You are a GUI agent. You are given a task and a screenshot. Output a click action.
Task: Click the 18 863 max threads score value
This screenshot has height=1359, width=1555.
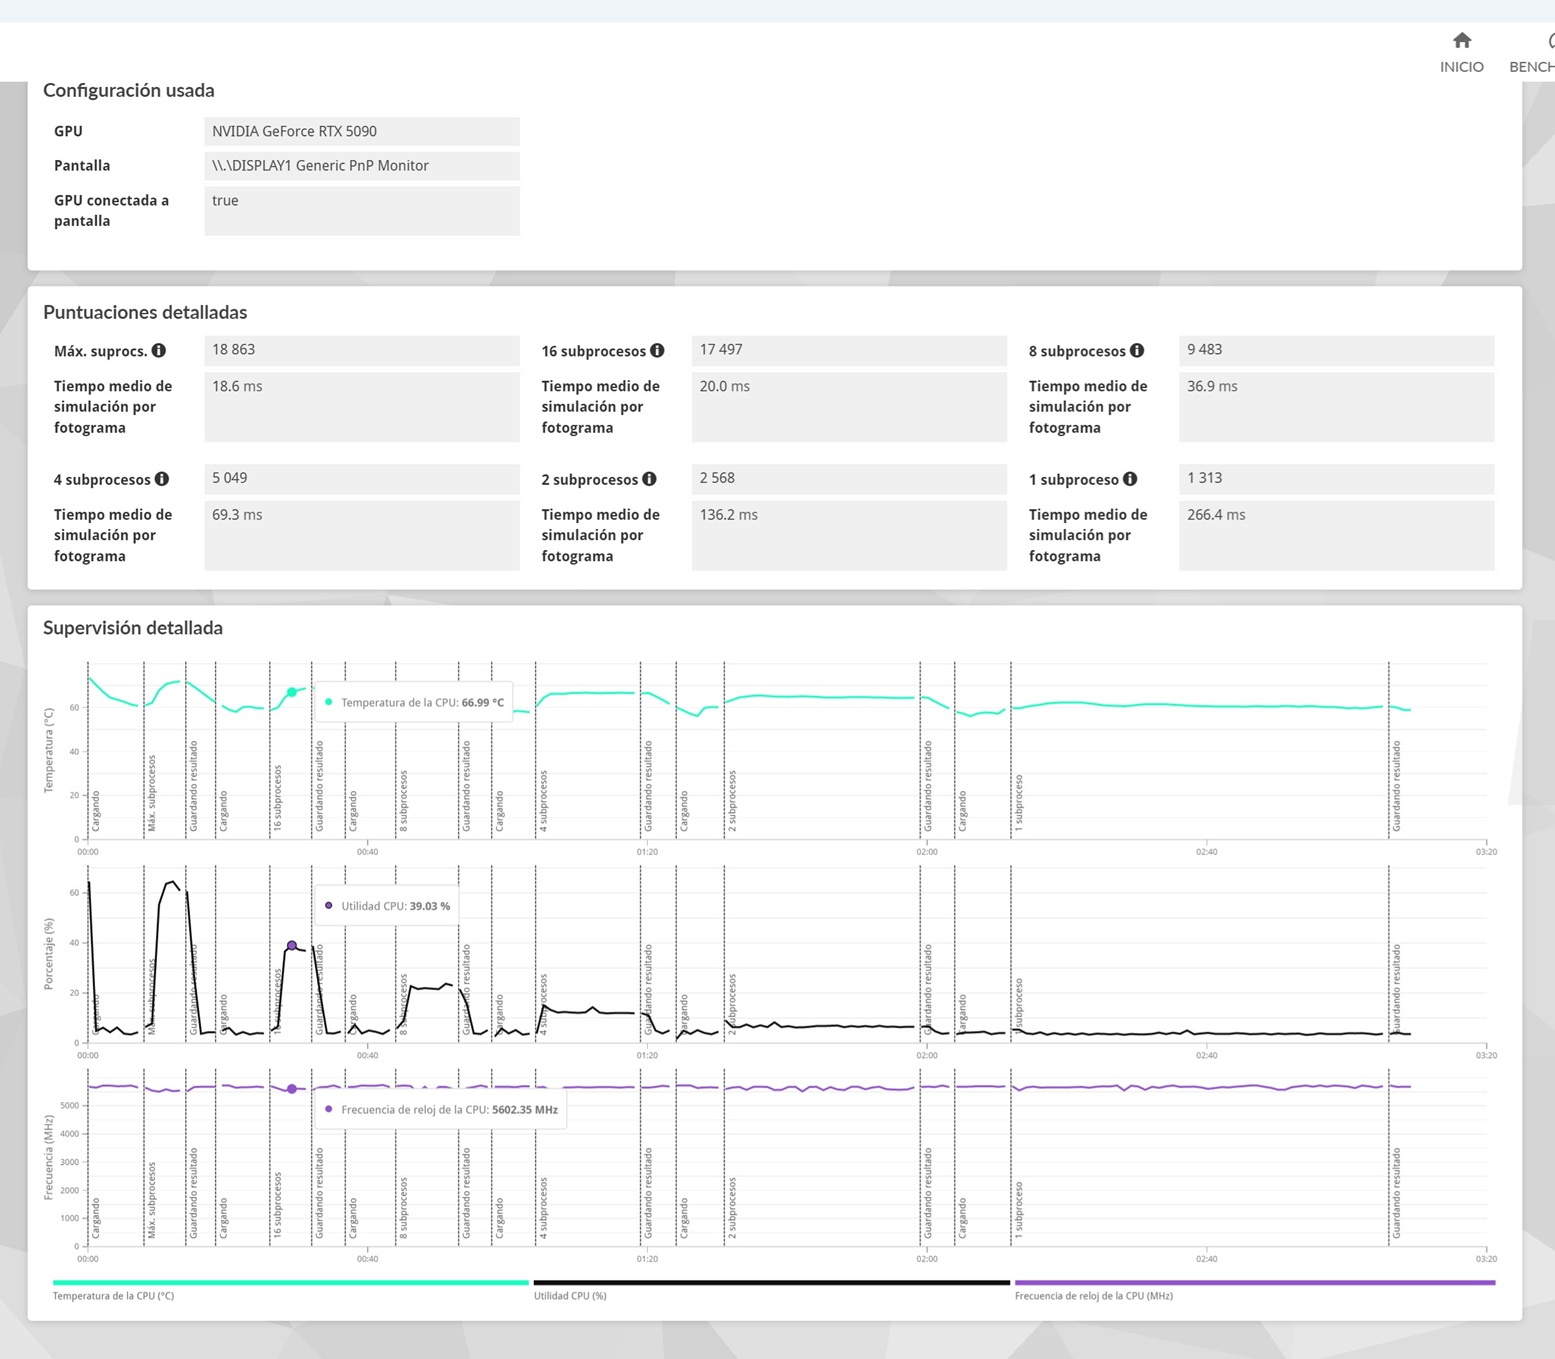(x=361, y=350)
